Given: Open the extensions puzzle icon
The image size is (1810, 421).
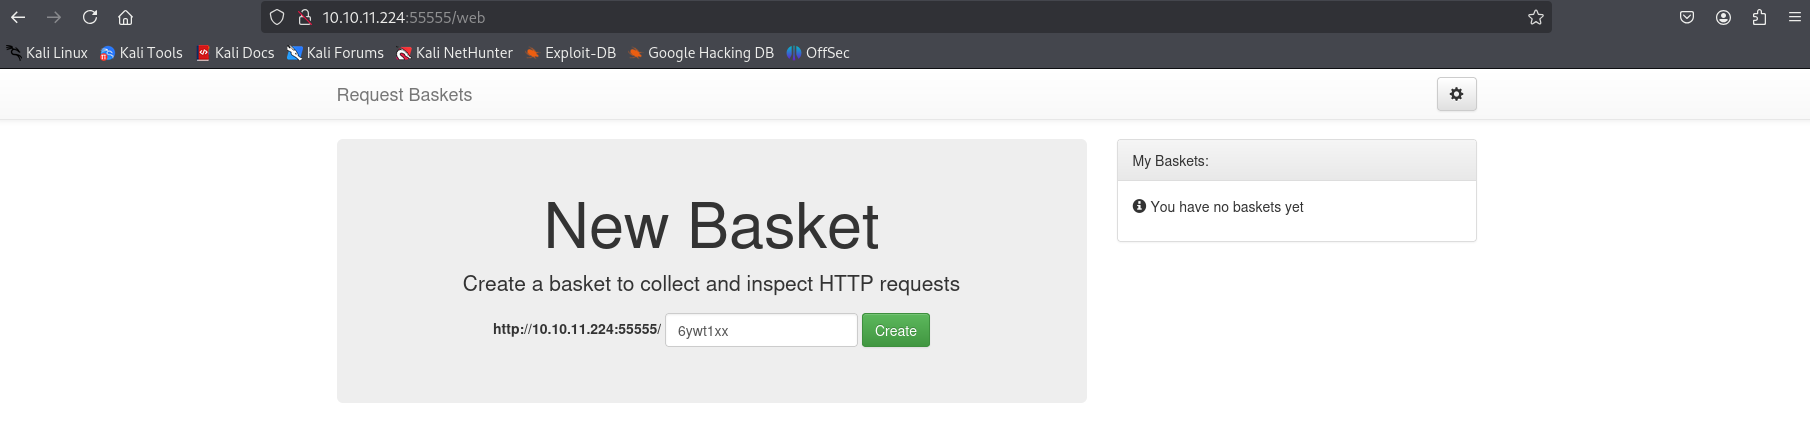Looking at the screenshot, I should pyautogui.click(x=1759, y=17).
